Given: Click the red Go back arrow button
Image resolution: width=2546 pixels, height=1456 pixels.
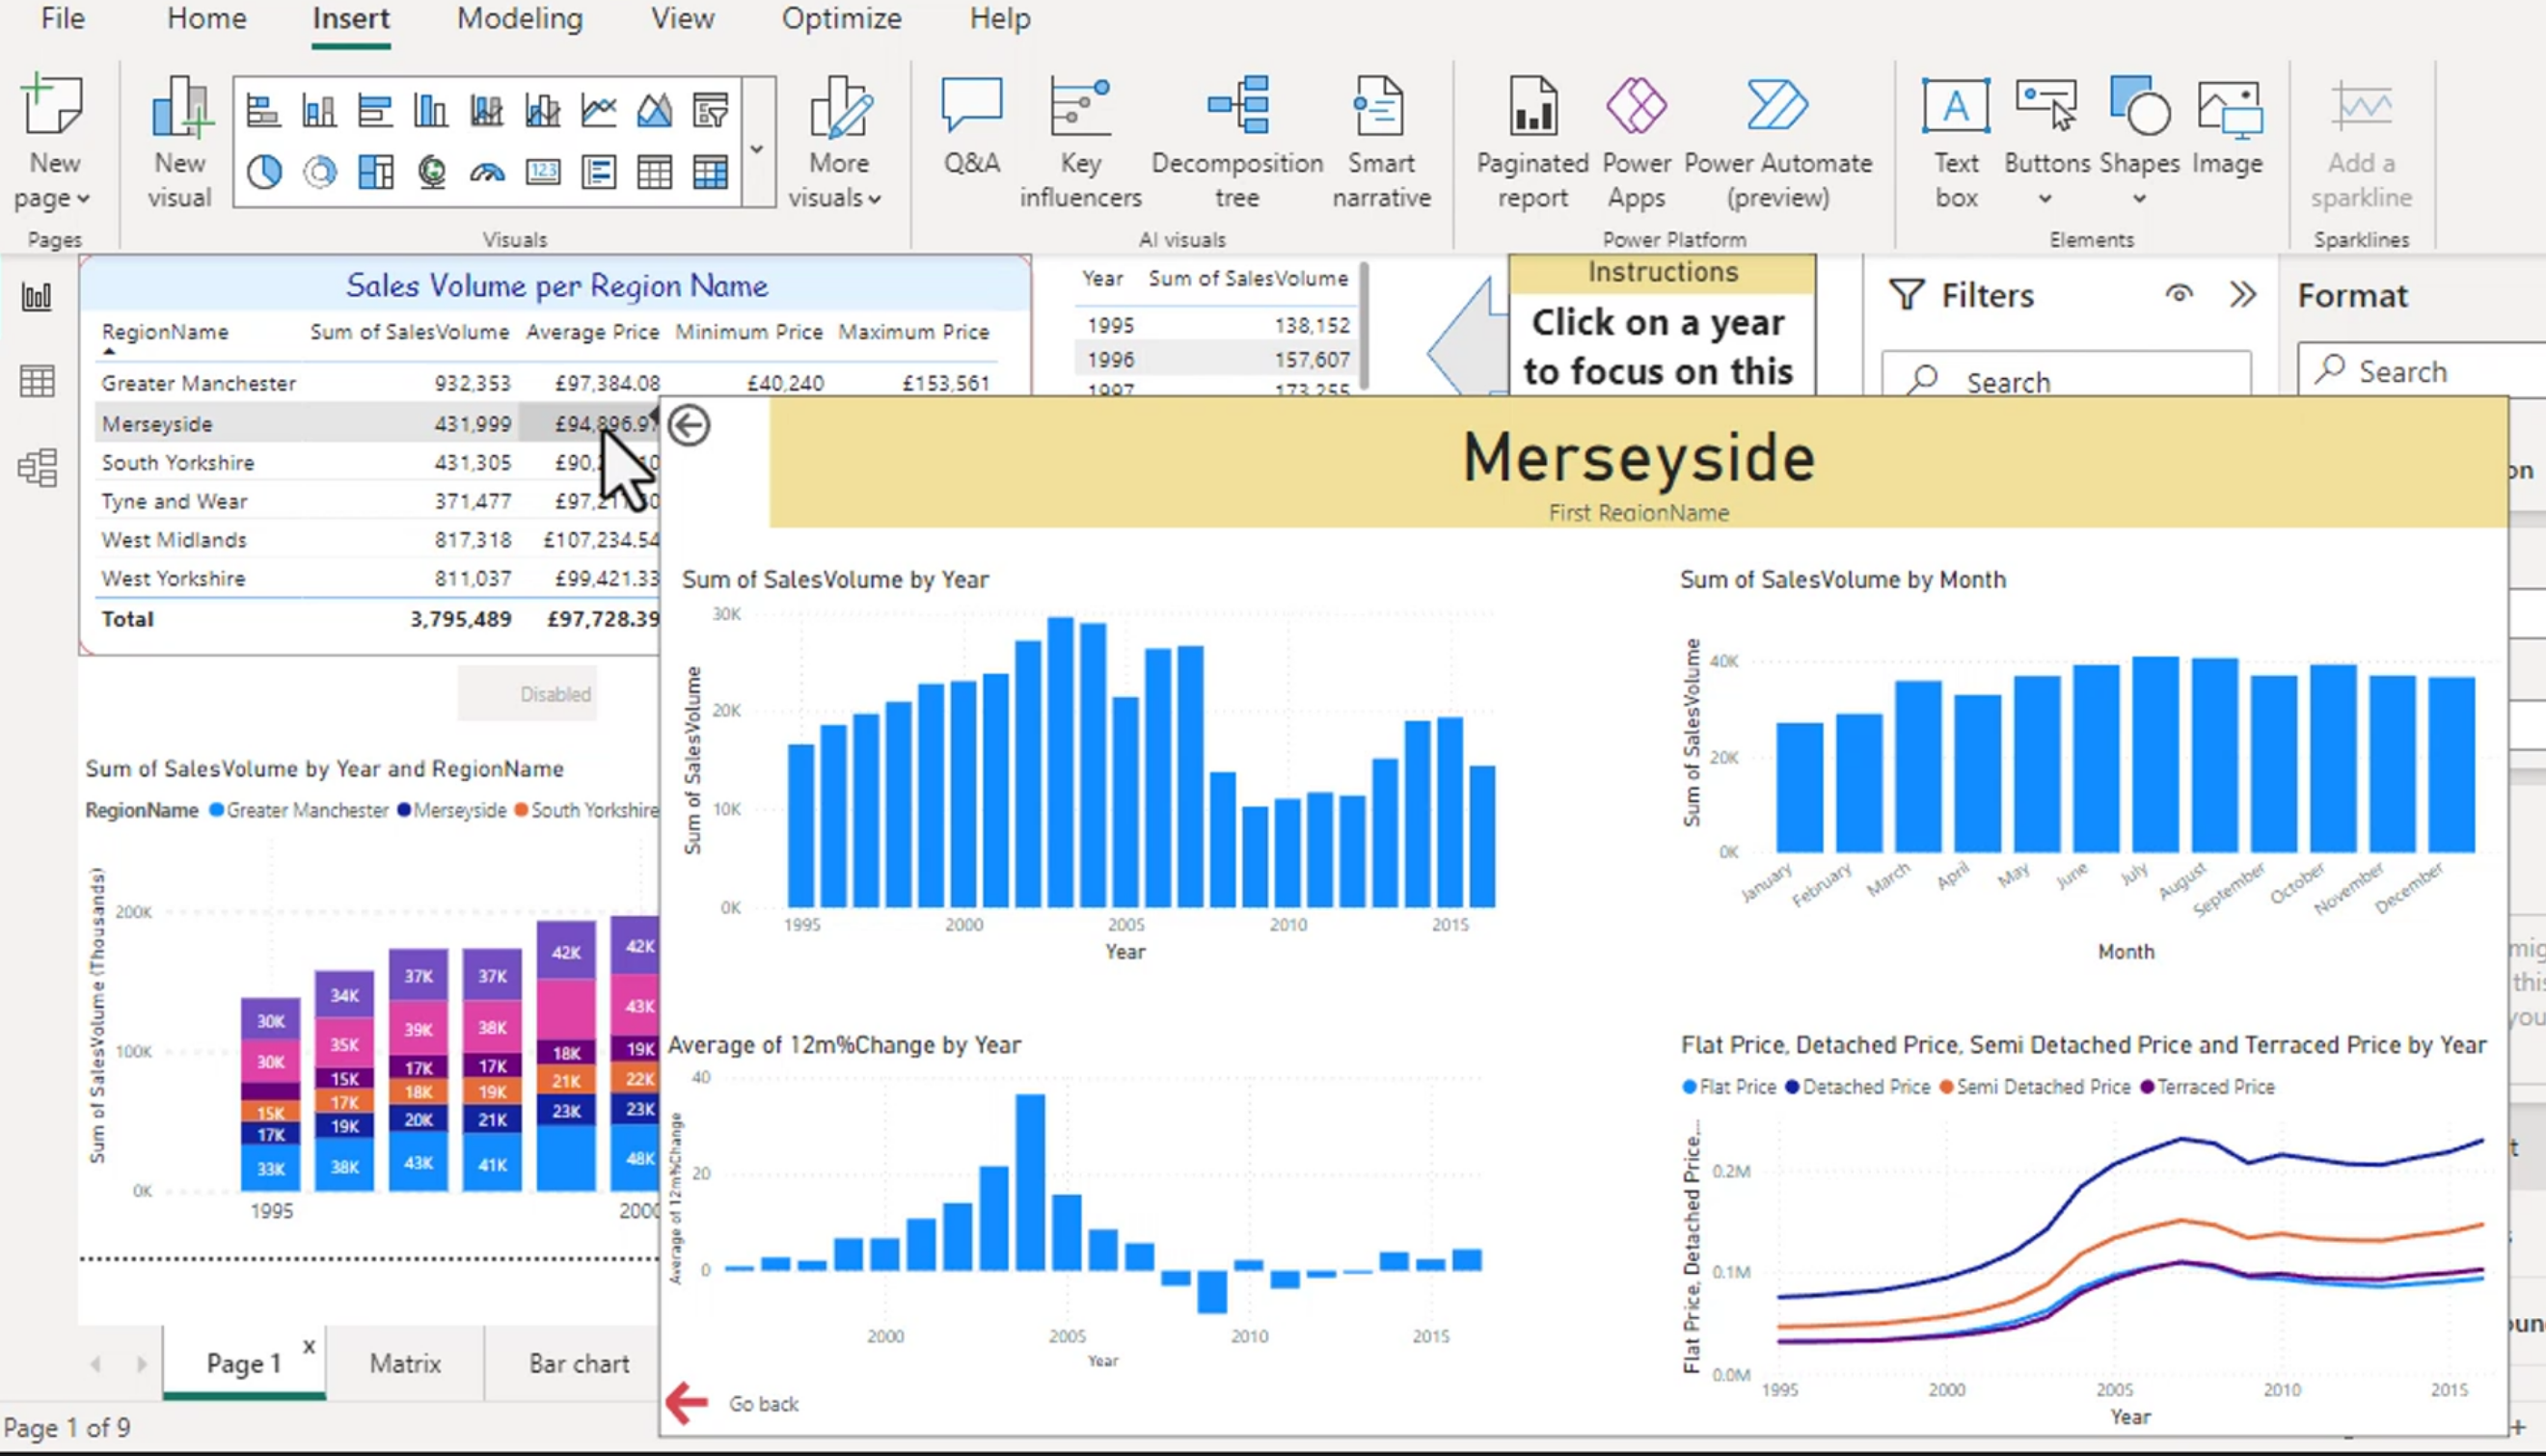Looking at the screenshot, I should pyautogui.click(x=688, y=1402).
